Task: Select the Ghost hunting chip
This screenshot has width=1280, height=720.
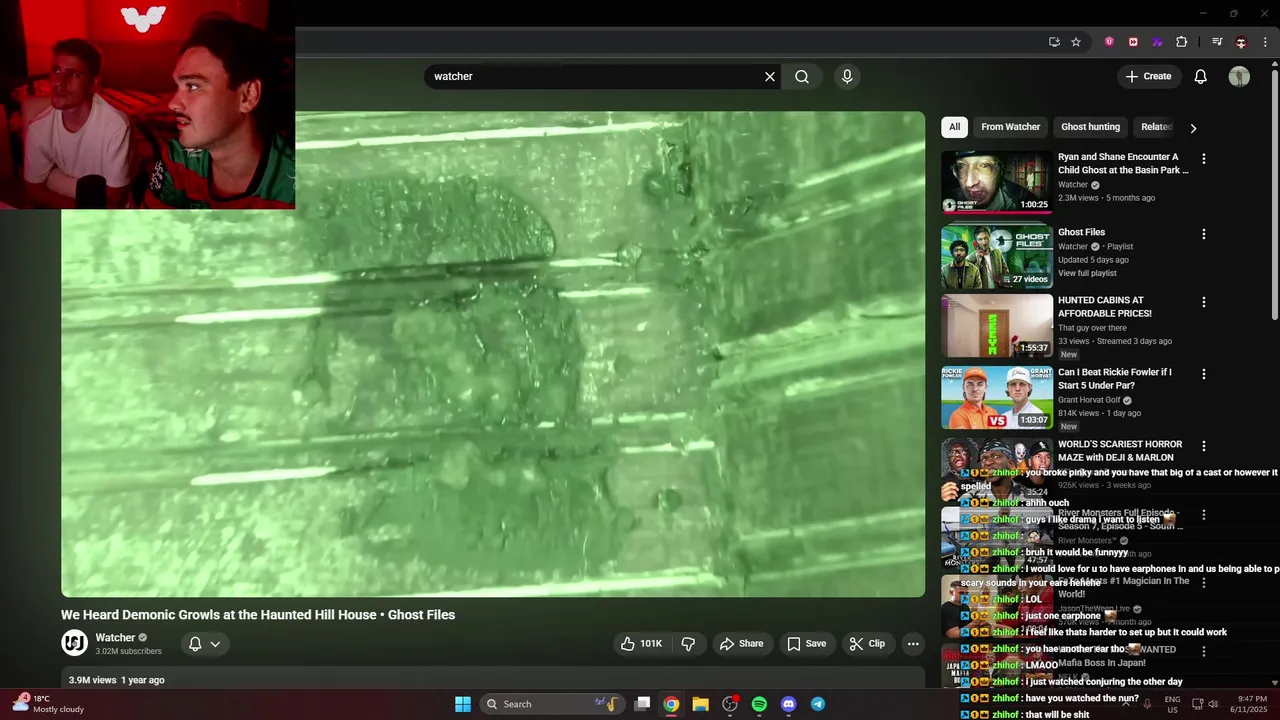Action: click(x=1090, y=127)
